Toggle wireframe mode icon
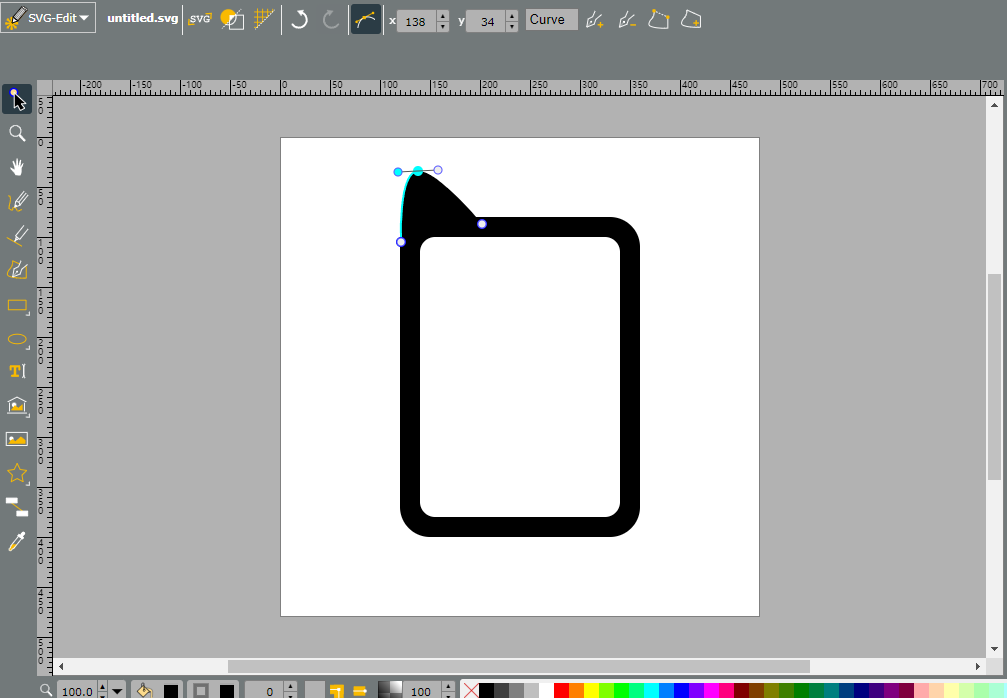This screenshot has width=1007, height=698. 232,19
